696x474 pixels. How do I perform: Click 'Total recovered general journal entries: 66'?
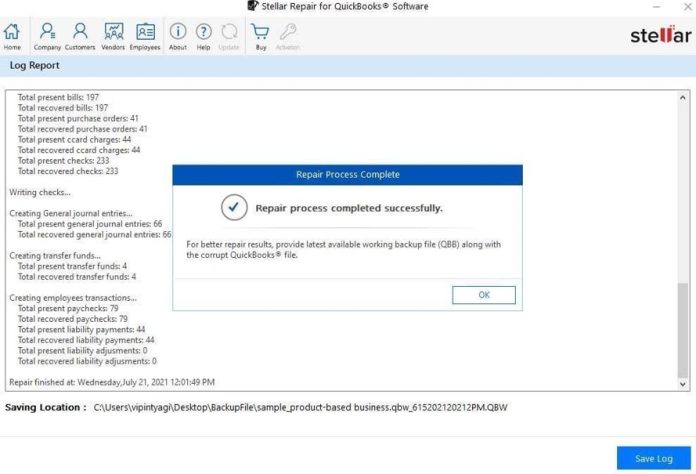click(x=95, y=235)
